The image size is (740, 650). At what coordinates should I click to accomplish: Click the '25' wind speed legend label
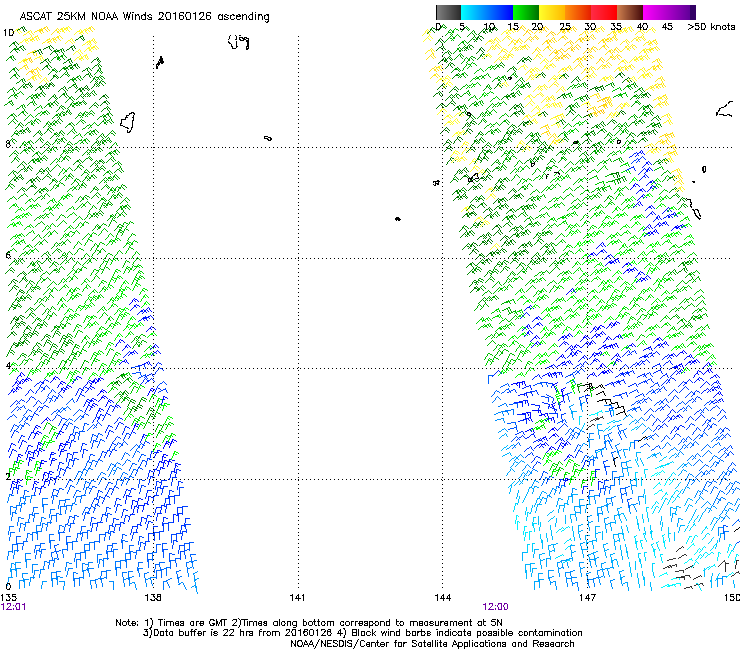tap(565, 27)
